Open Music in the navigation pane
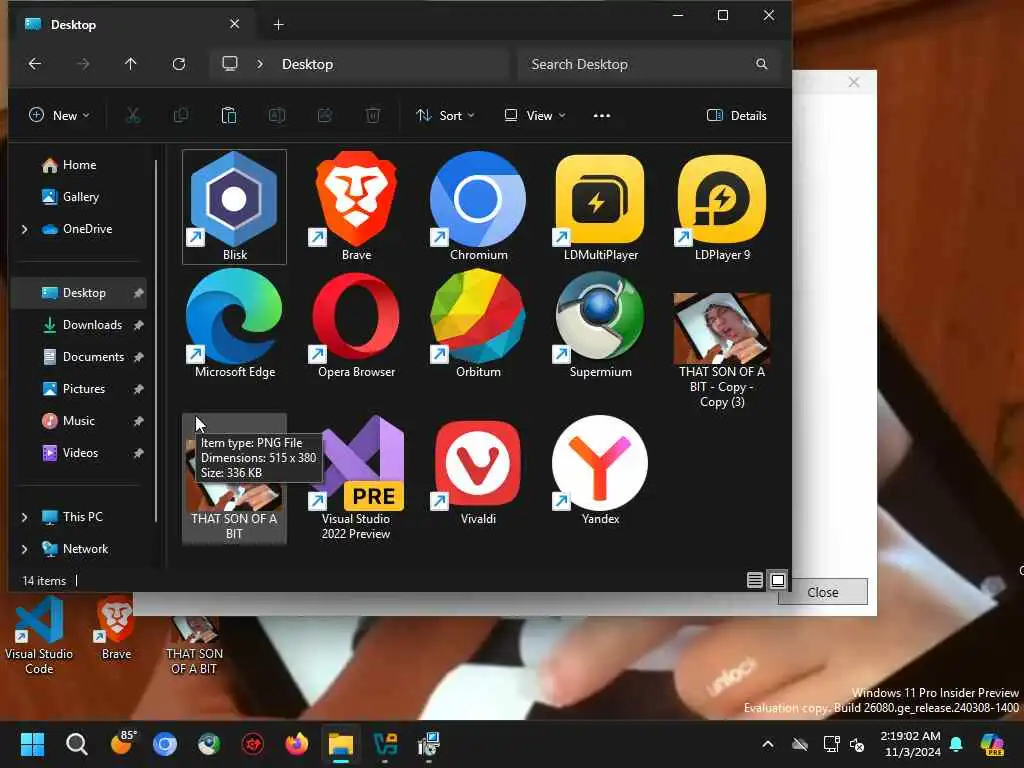 click(78, 421)
